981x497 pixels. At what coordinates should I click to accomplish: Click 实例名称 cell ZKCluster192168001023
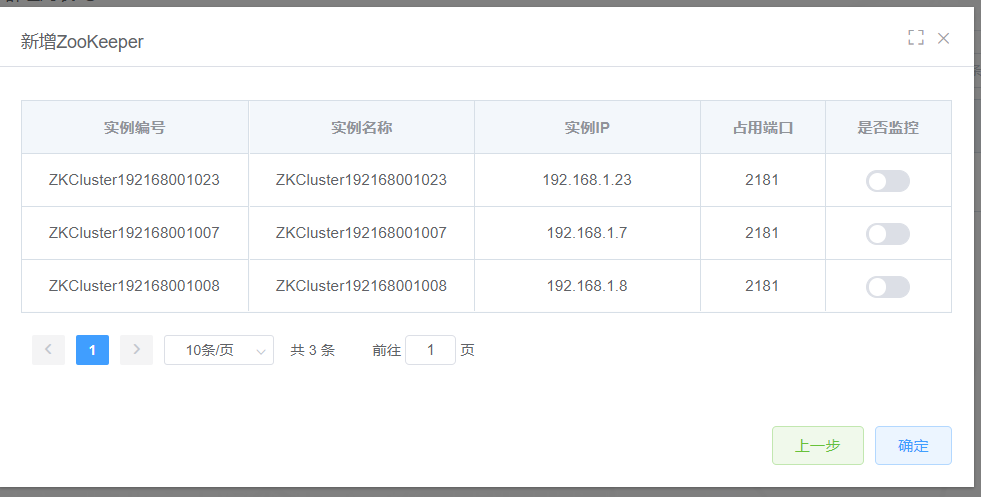pos(362,180)
